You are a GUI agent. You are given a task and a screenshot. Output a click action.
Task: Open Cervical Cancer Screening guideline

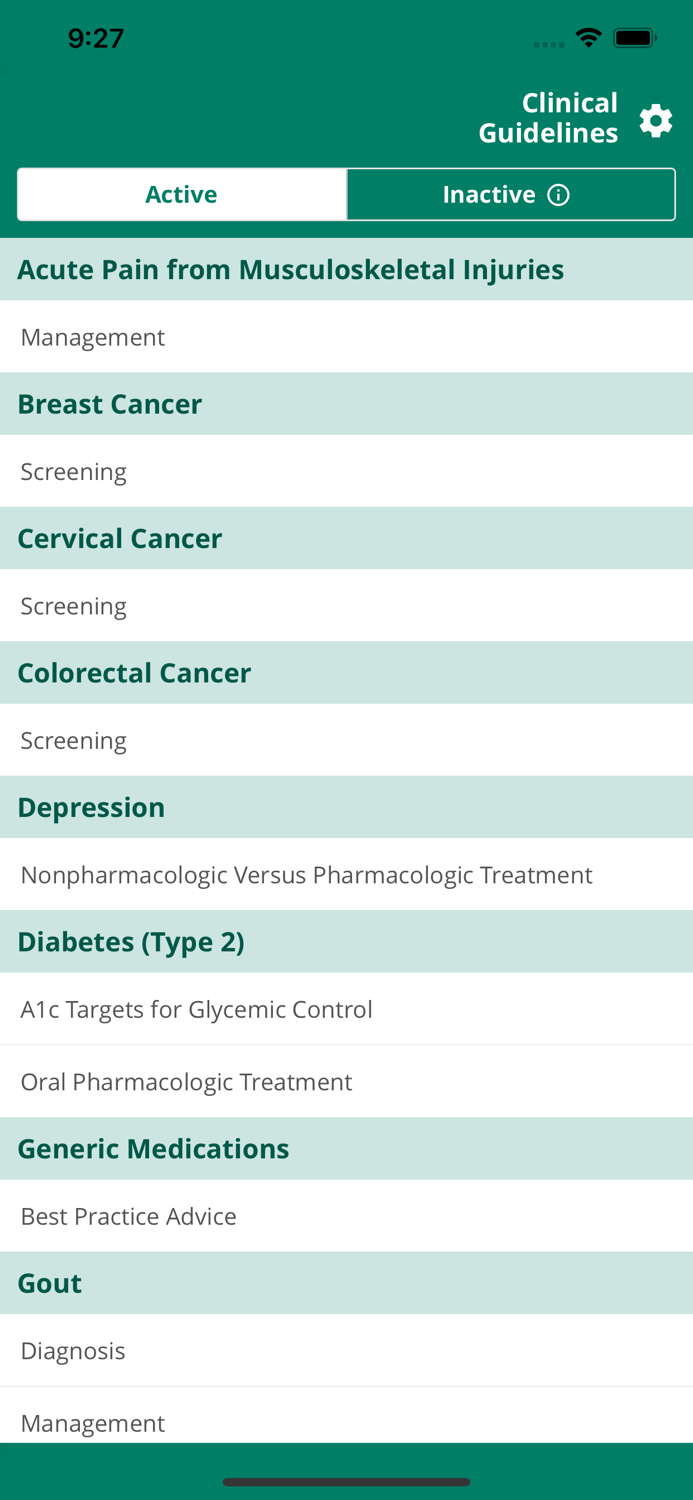click(73, 606)
